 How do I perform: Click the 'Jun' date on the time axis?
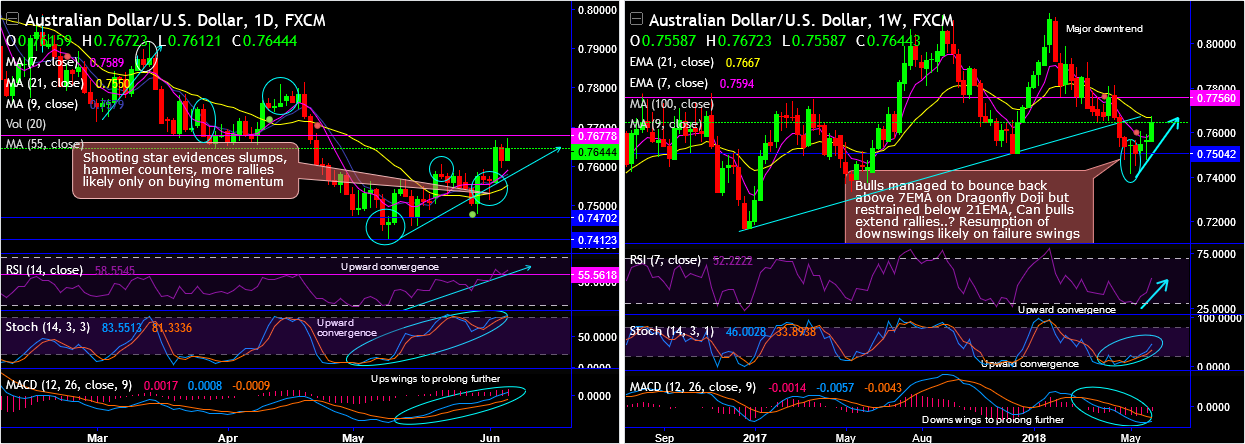pyautogui.click(x=490, y=436)
